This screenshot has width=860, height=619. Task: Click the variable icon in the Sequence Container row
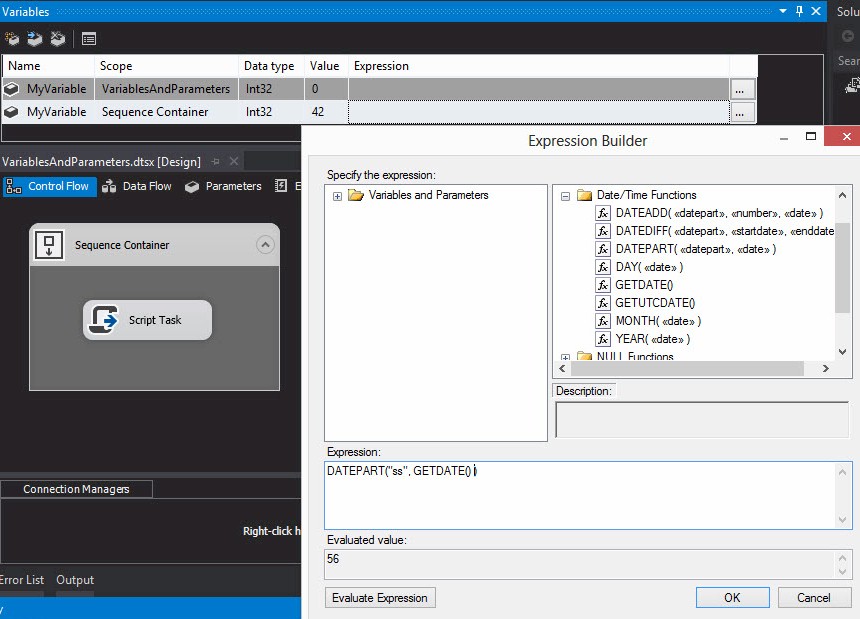[x=11, y=112]
